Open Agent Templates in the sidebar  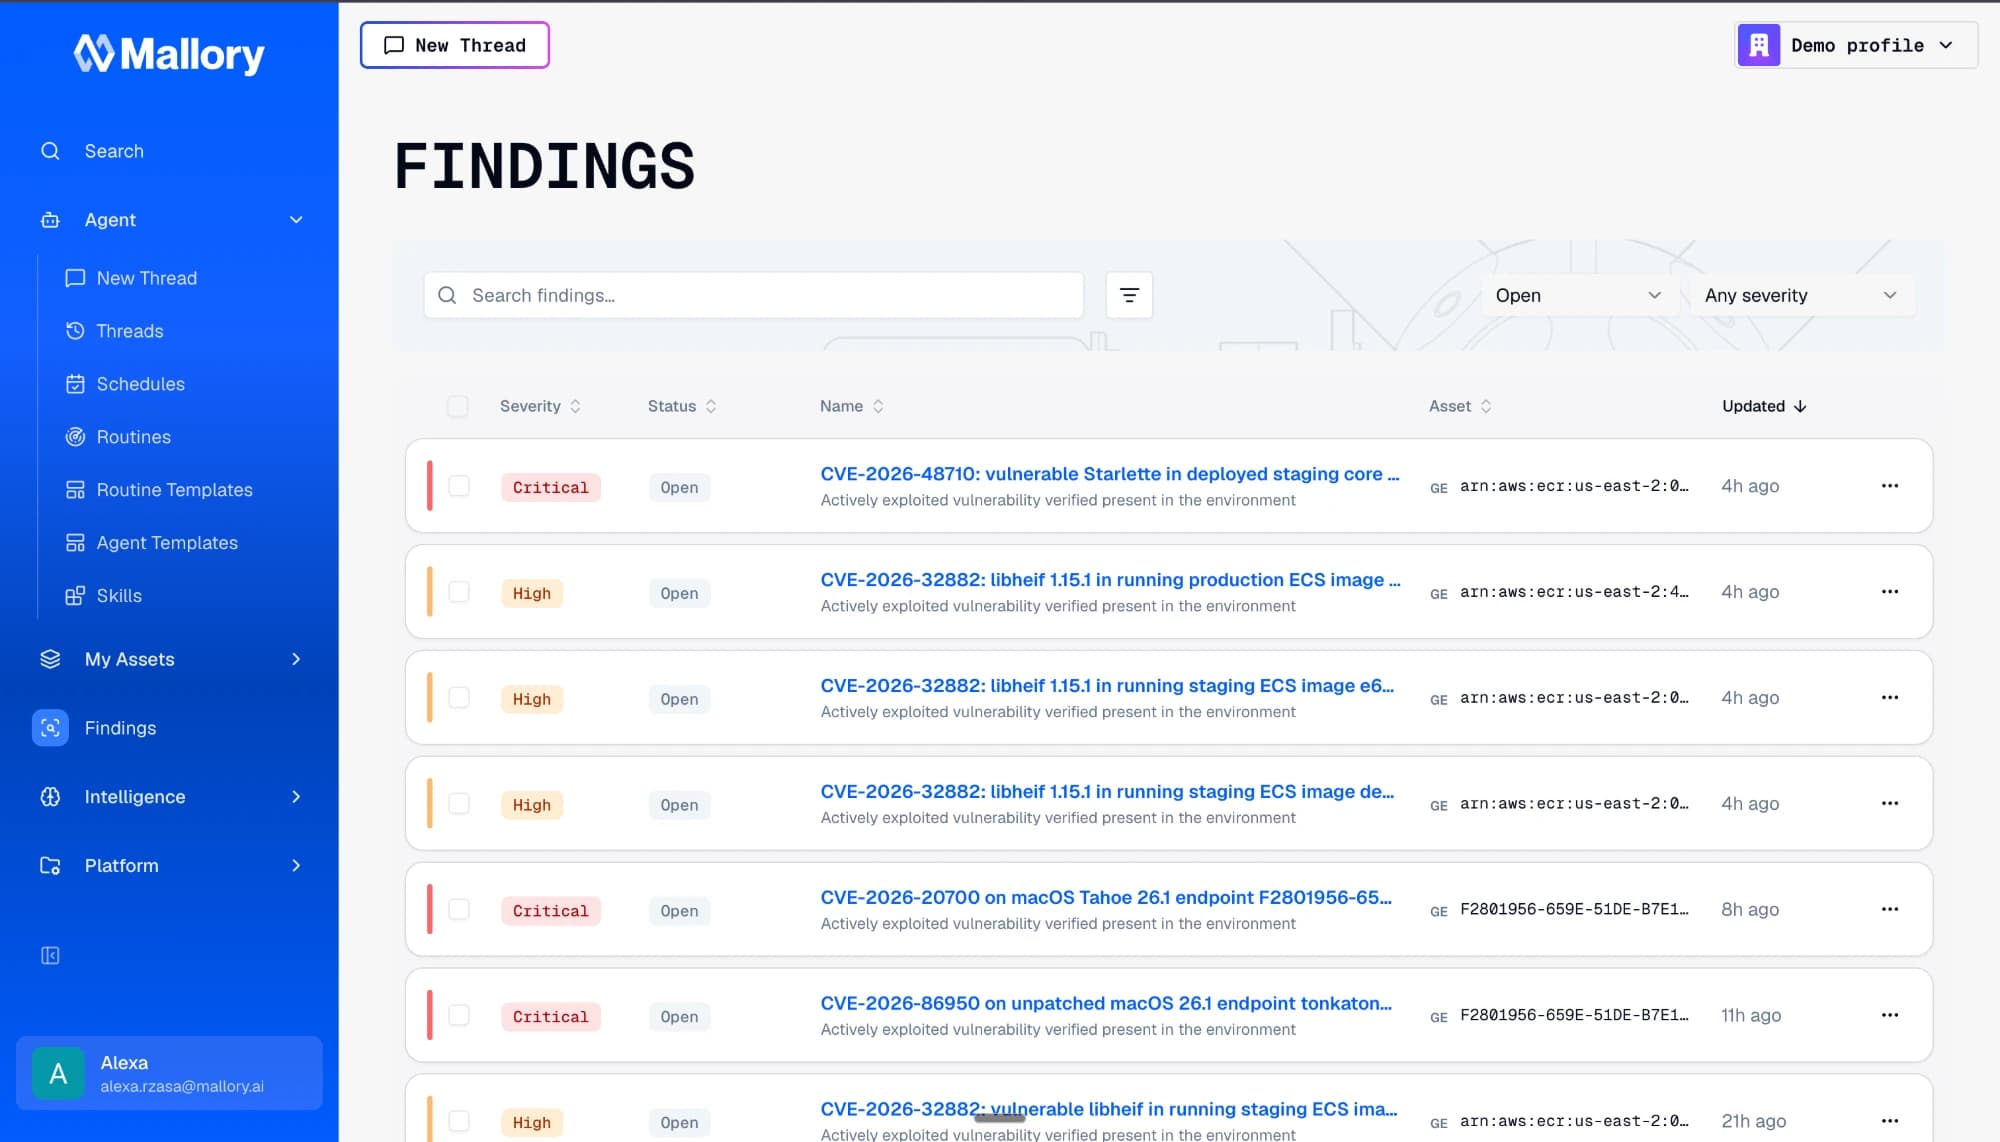167,543
